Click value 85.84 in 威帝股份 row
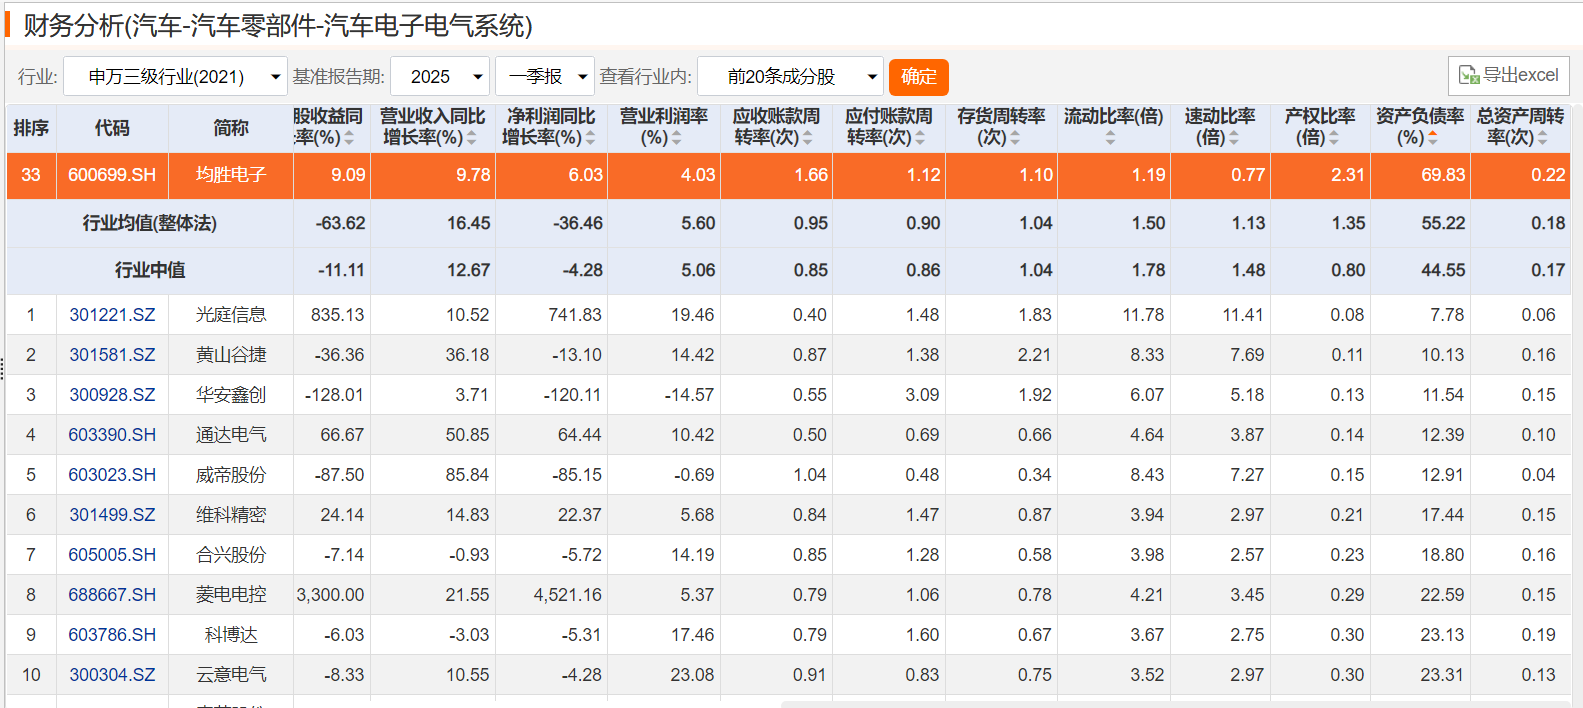The height and width of the screenshot is (708, 1583). [467, 475]
